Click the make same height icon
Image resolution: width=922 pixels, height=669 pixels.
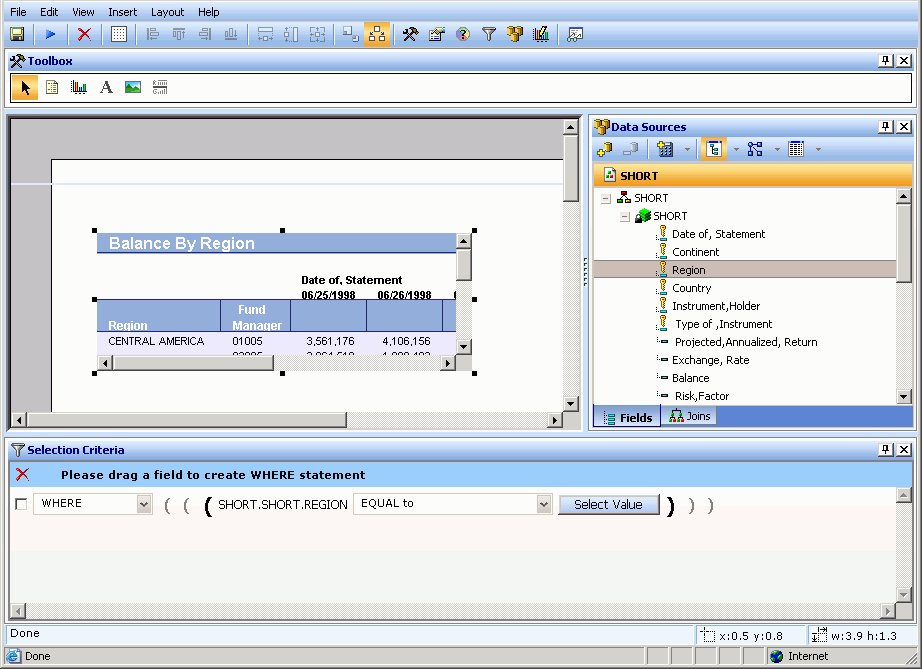(x=291, y=35)
